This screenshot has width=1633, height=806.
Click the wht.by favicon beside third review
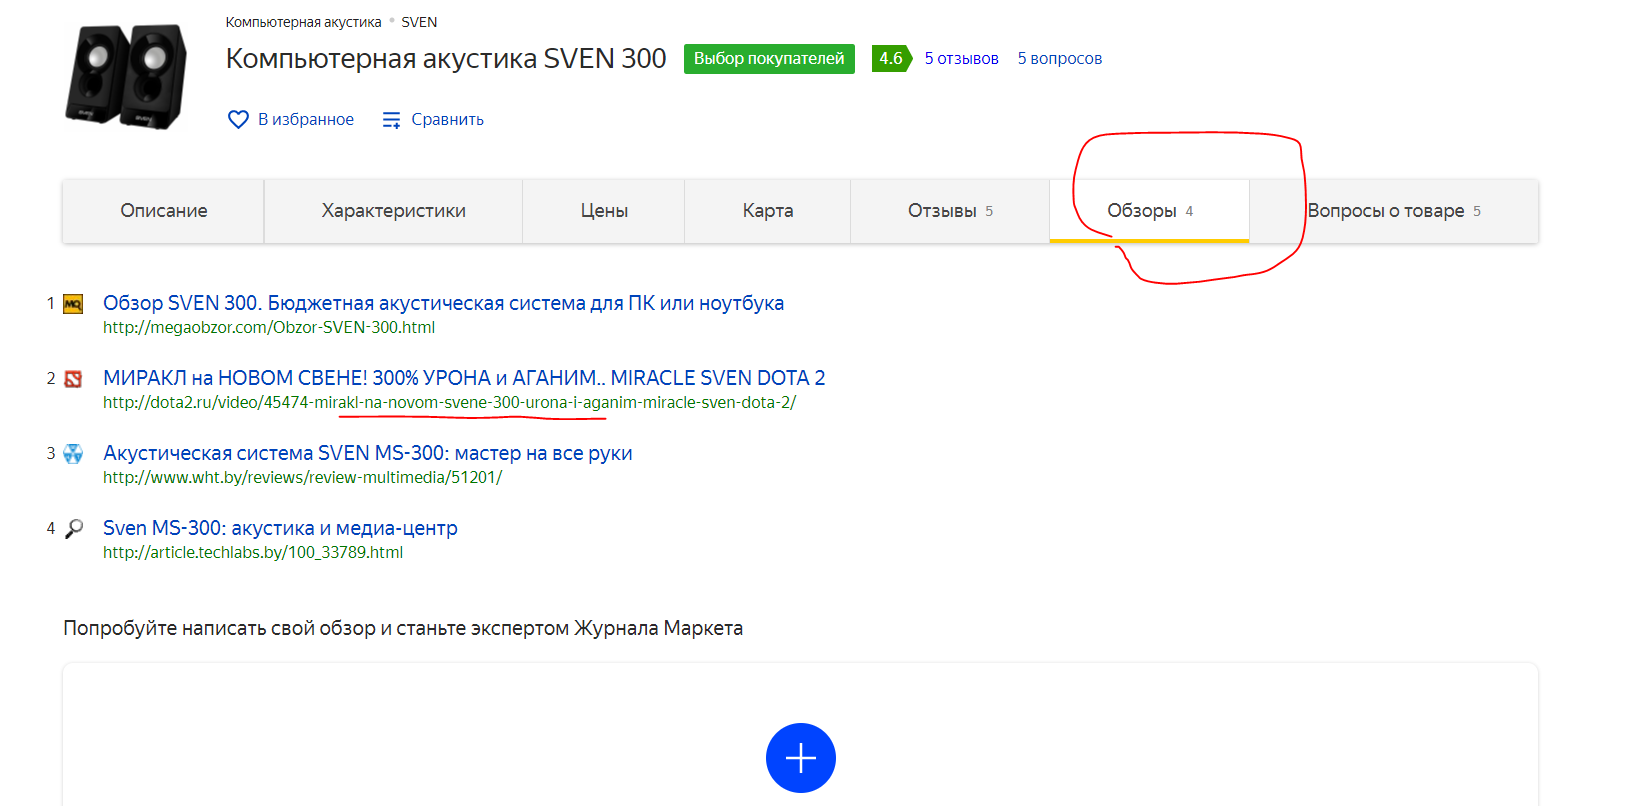tap(73, 454)
